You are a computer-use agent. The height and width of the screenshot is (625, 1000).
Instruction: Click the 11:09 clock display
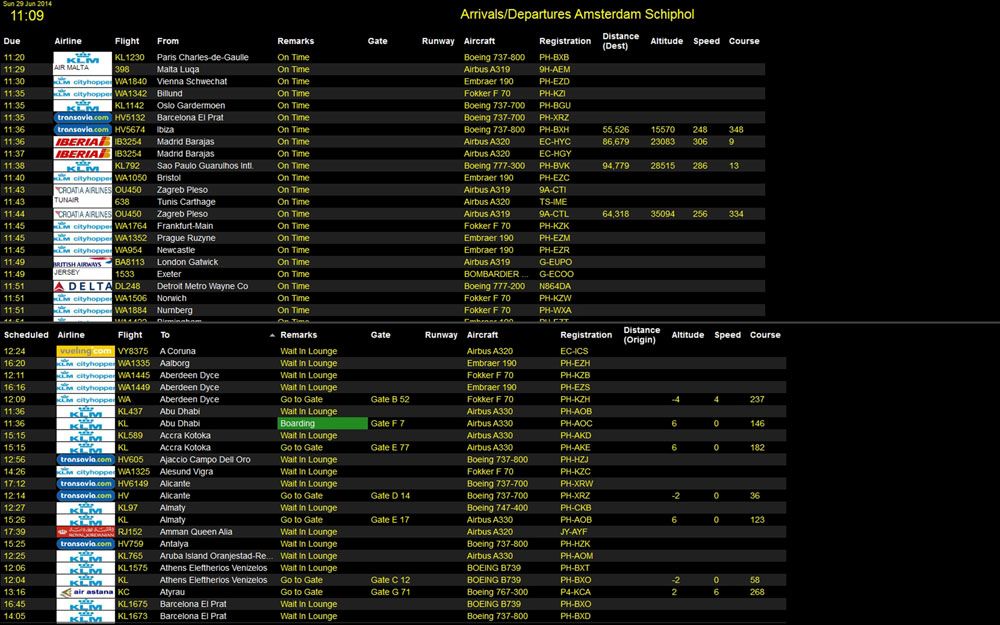[x=27, y=16]
